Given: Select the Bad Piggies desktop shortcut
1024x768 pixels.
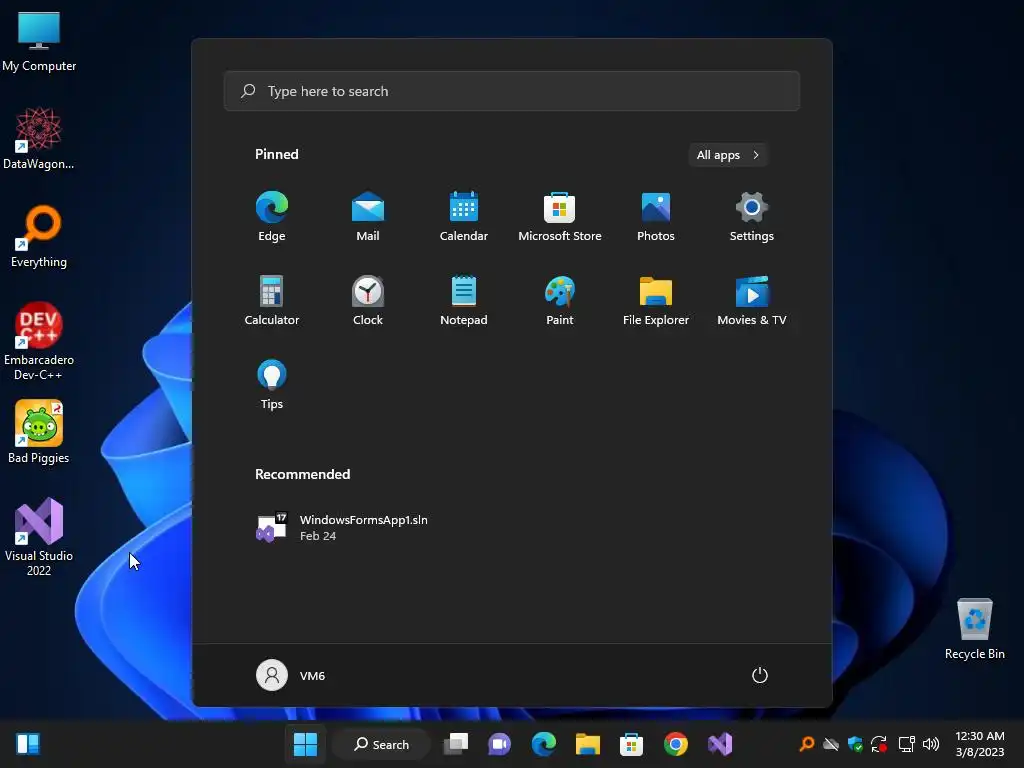Looking at the screenshot, I should 39,432.
